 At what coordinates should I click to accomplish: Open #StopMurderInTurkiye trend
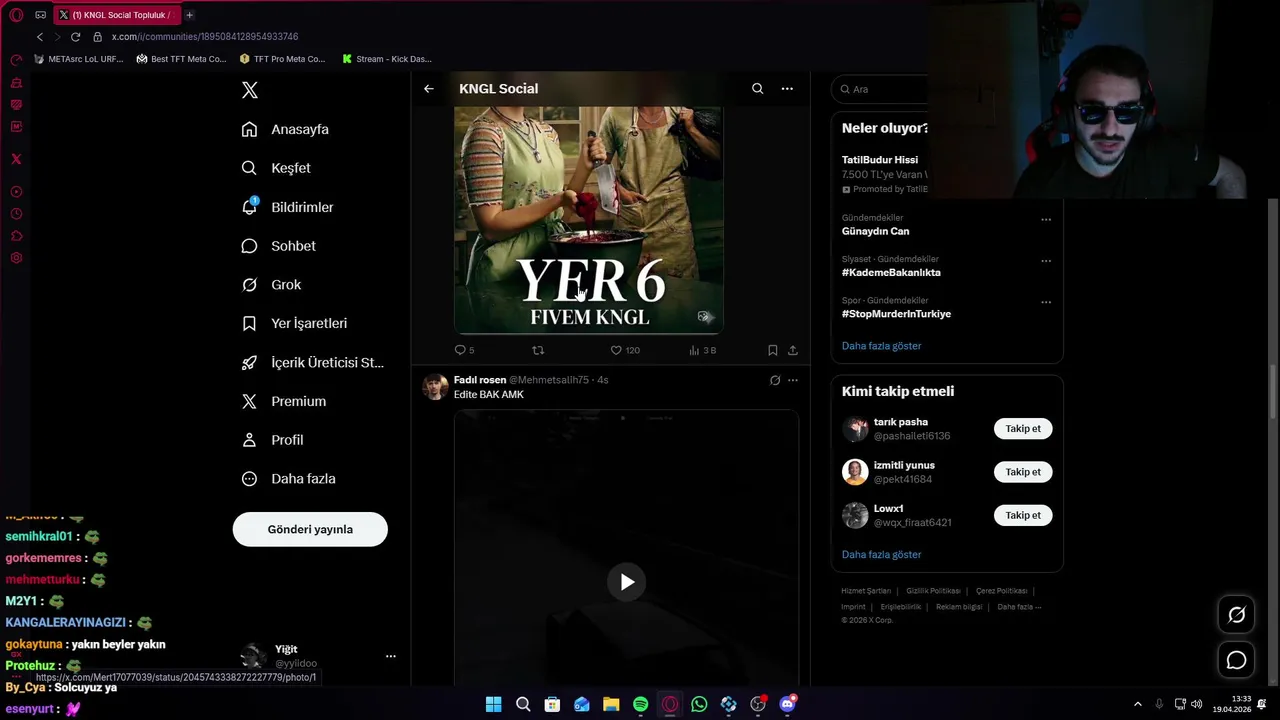(896, 314)
